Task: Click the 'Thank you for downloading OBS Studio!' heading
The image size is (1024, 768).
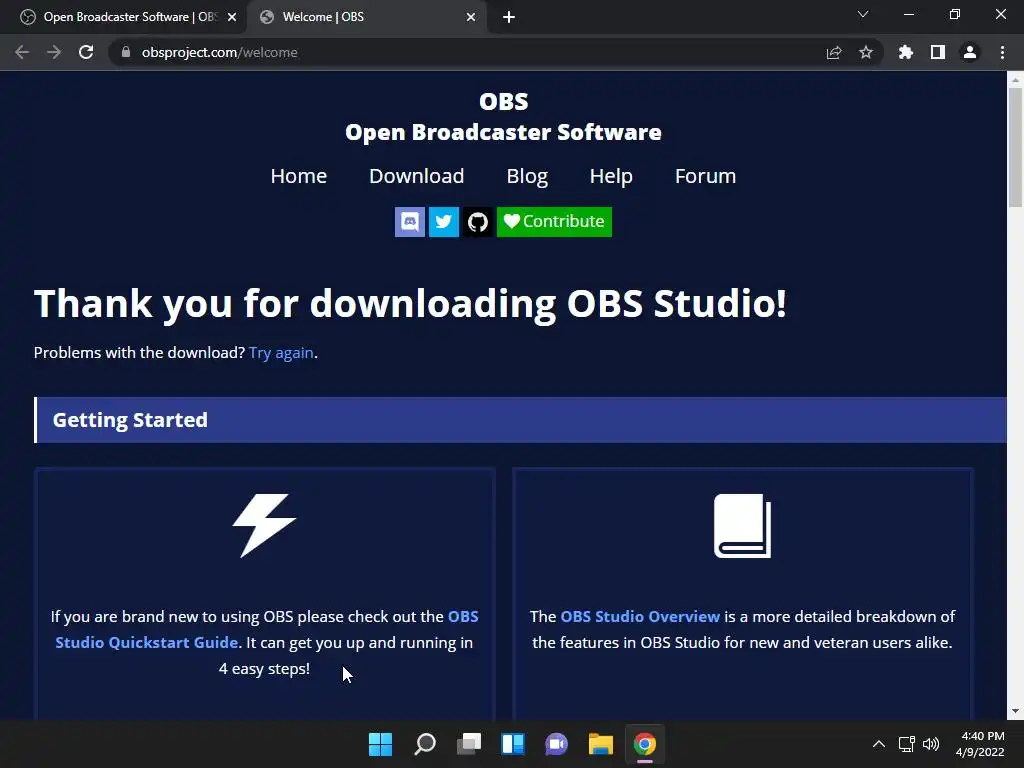Action: [x=410, y=304]
